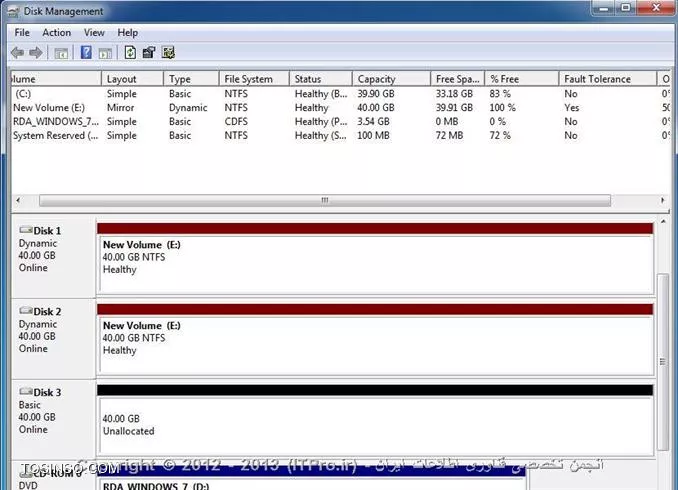Select the Disk 3 drive icon
This screenshot has width=678, height=490.
pyautogui.click(x=26, y=391)
